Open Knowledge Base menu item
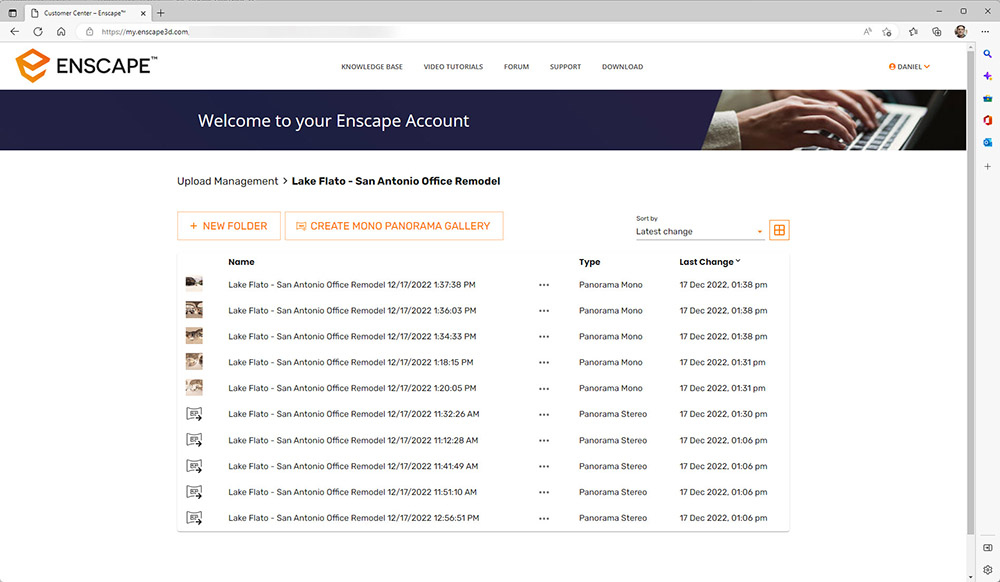Image resolution: width=1000 pixels, height=582 pixels. click(372, 67)
